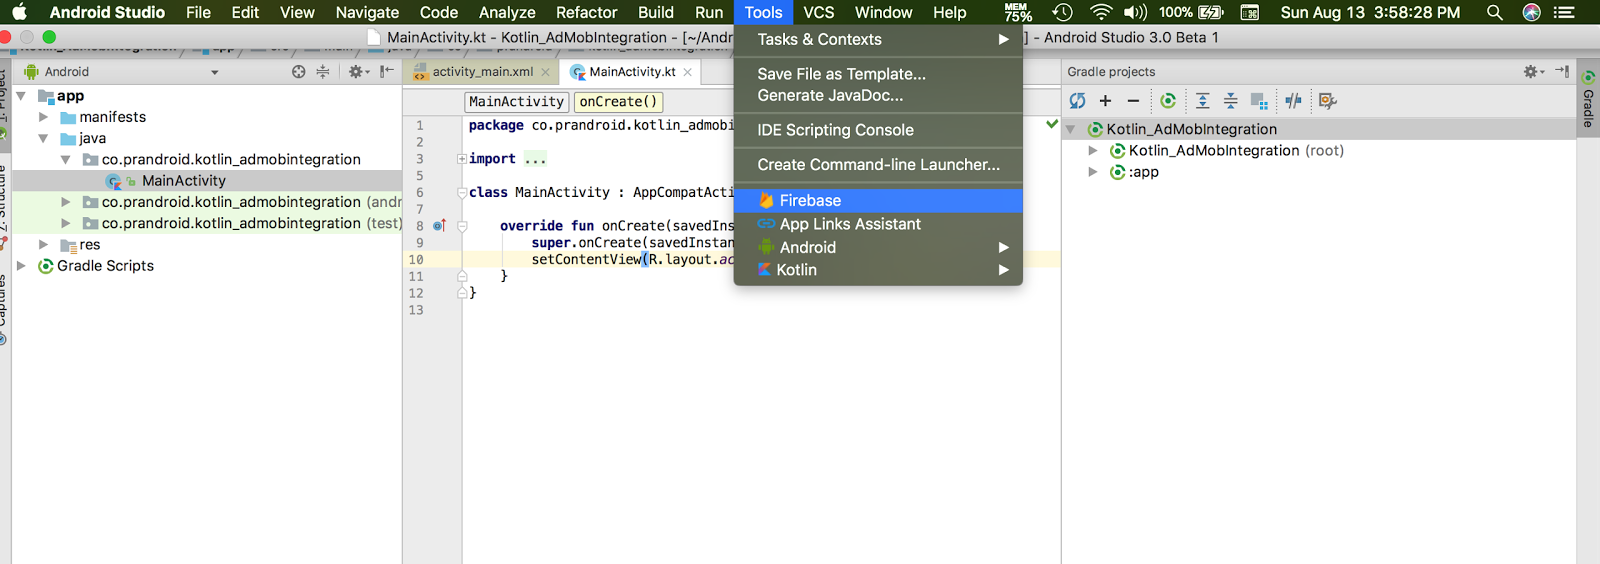Open the Analyze menu

click(x=507, y=12)
